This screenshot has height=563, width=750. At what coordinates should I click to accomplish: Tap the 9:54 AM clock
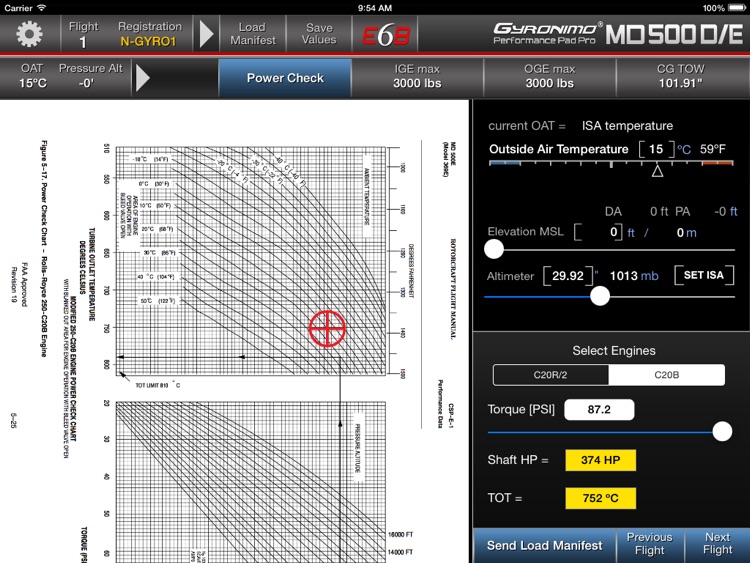pos(375,8)
